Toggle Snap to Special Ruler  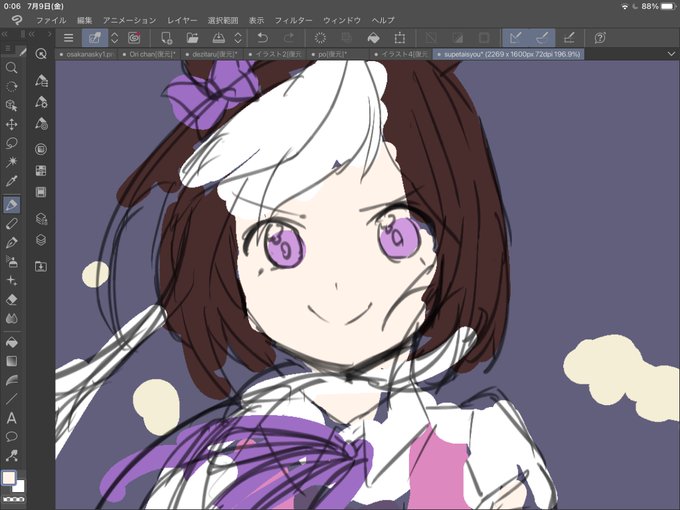tap(542, 38)
